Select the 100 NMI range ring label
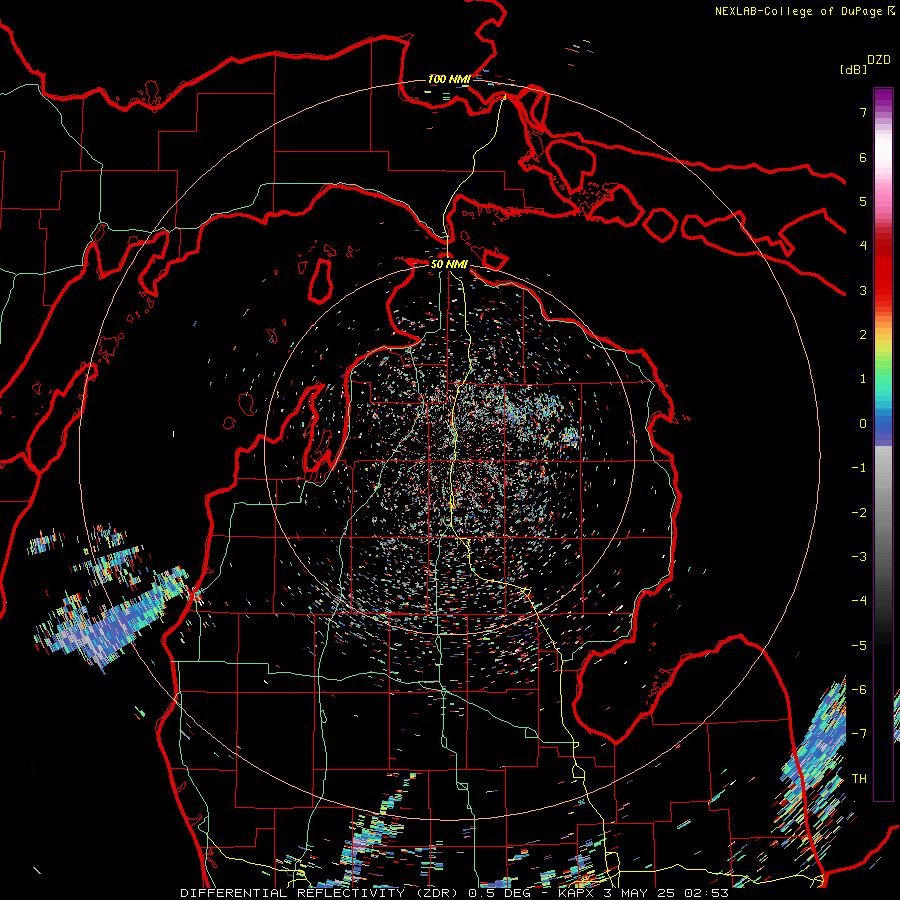Viewport: 900px width, 900px height. 449,79
